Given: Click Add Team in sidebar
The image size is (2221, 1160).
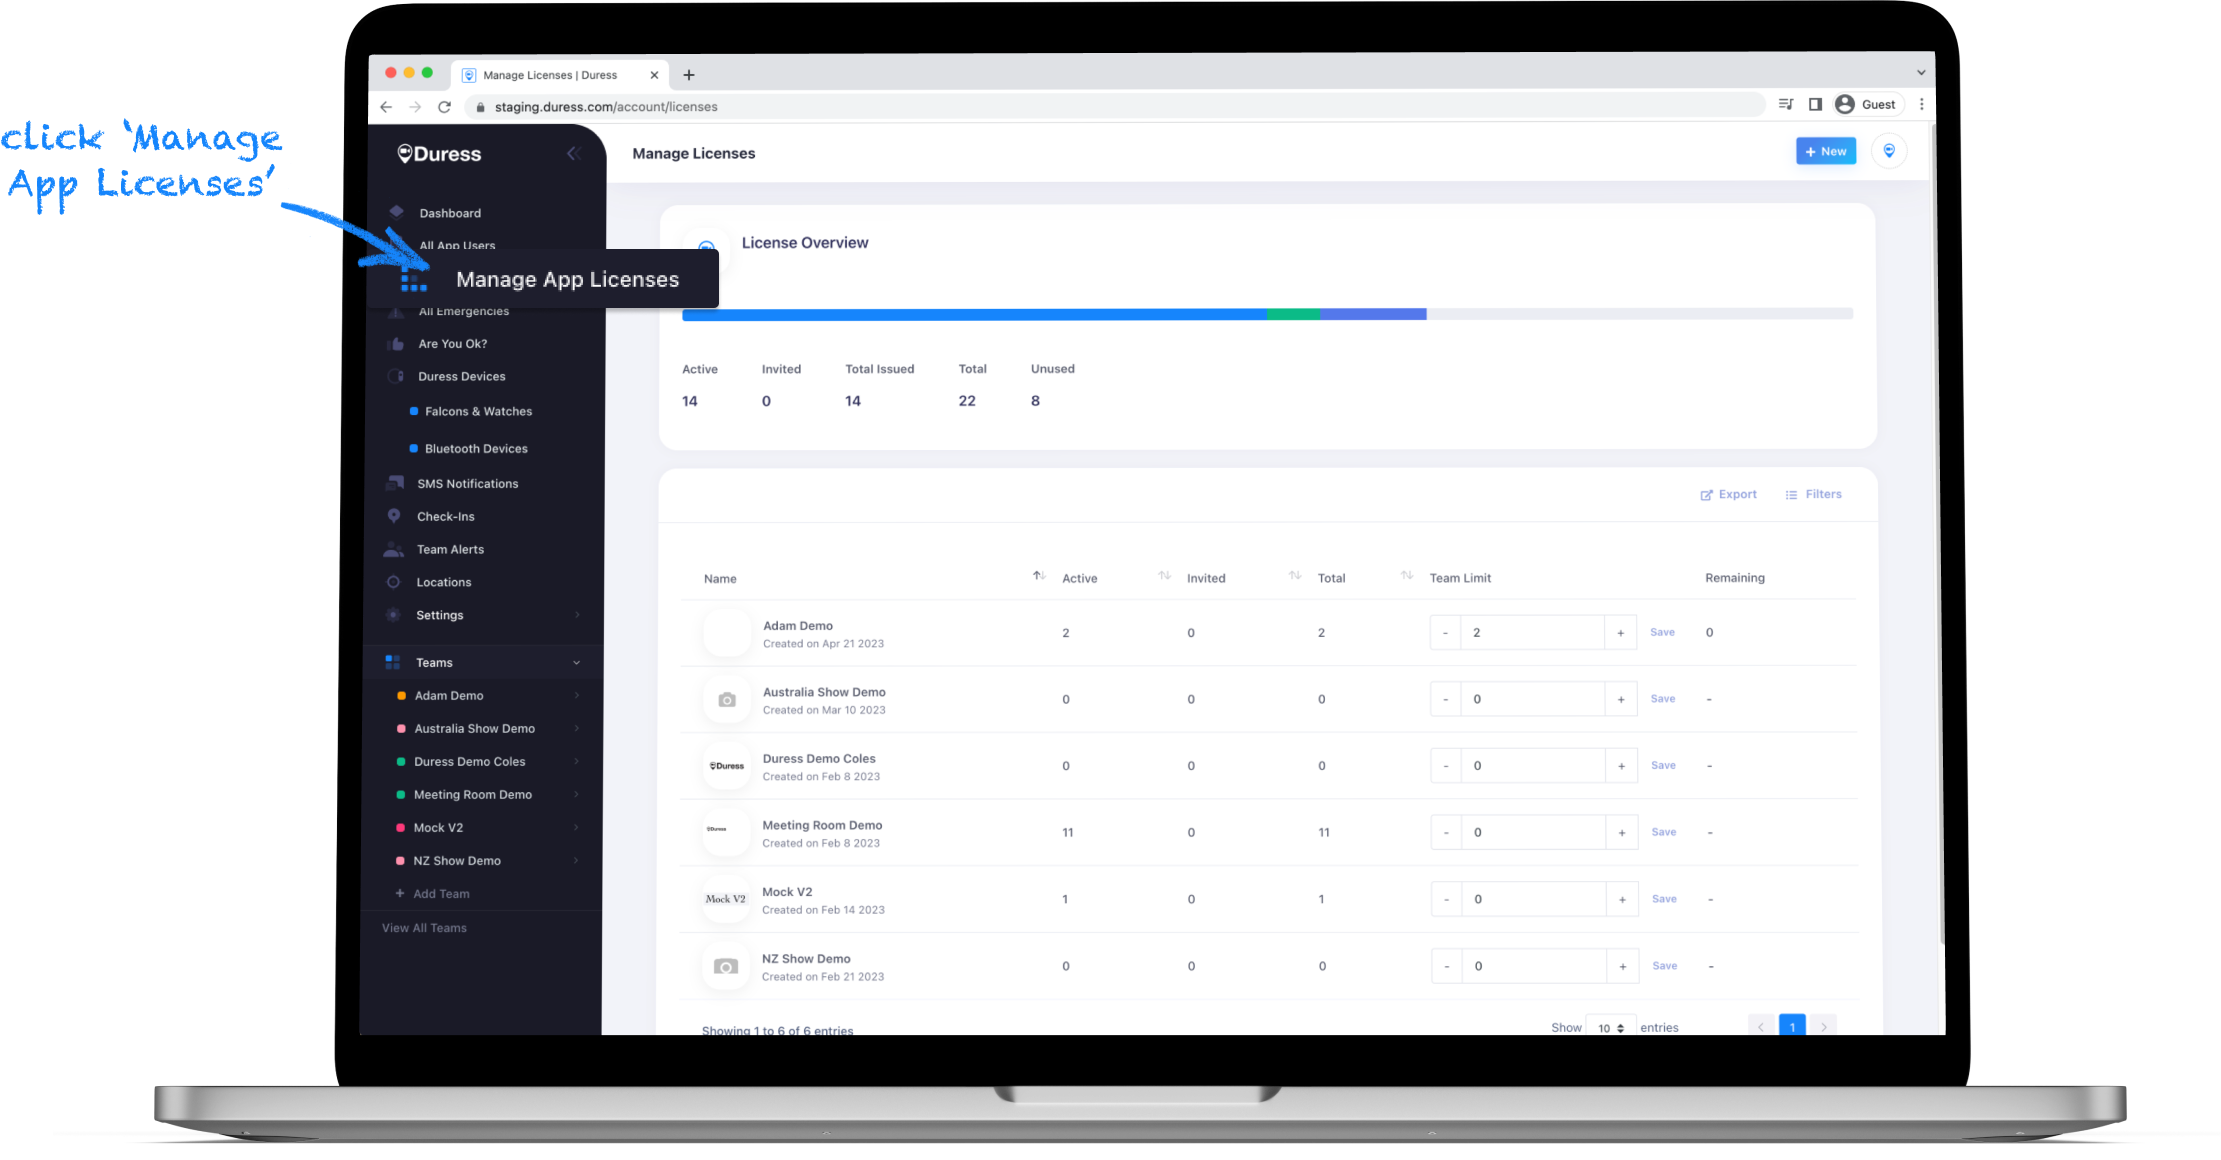Looking at the screenshot, I should [432, 893].
